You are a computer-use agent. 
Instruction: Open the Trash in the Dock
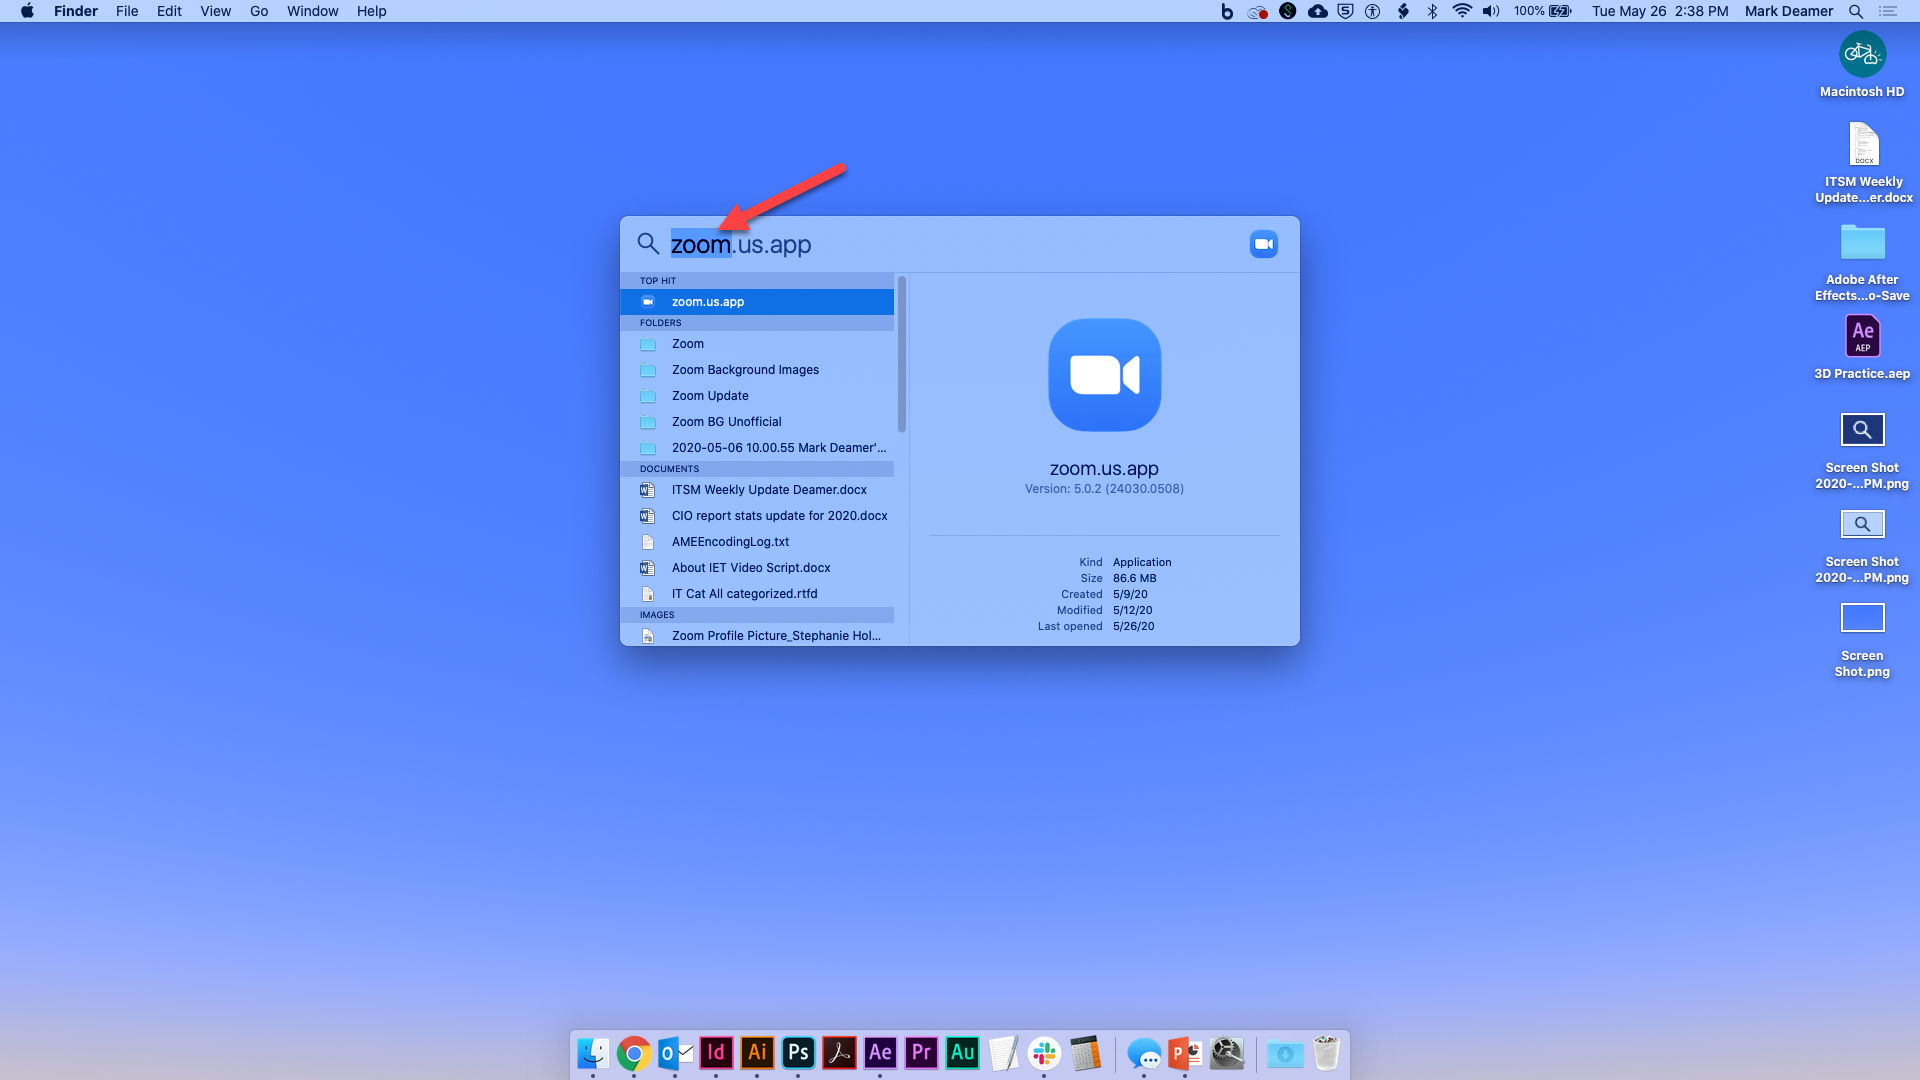(x=1326, y=1053)
